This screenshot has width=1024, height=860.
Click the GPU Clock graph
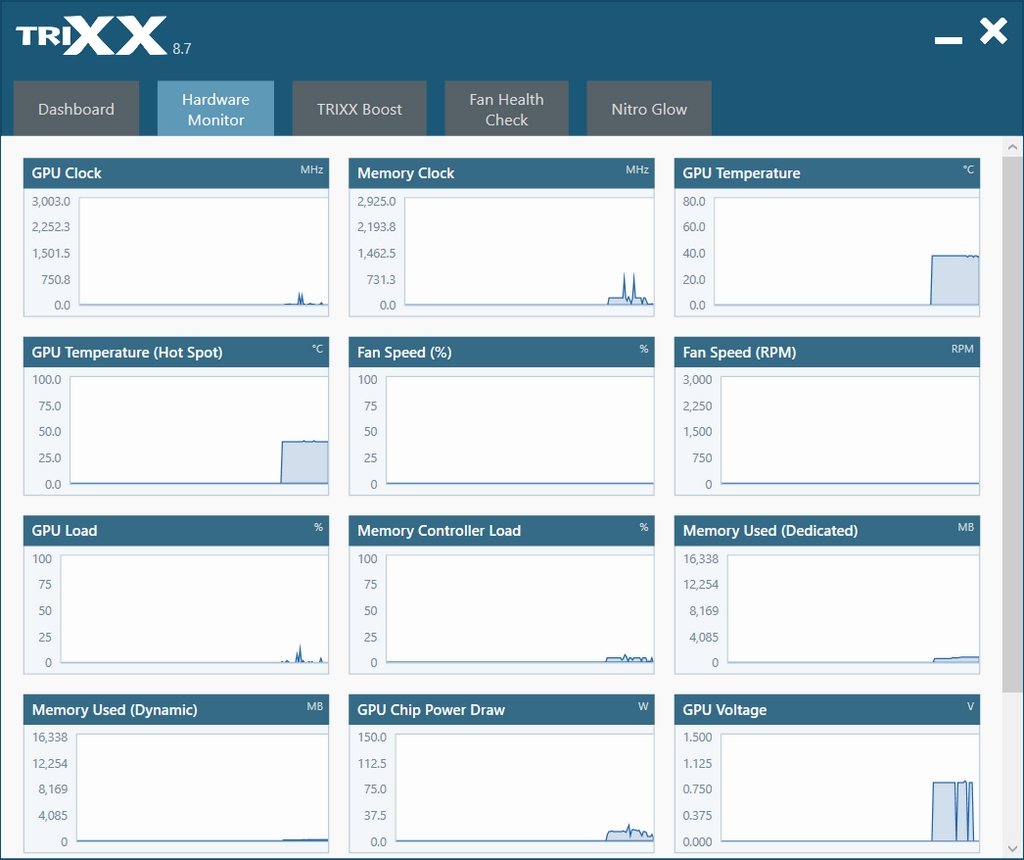tap(203, 251)
